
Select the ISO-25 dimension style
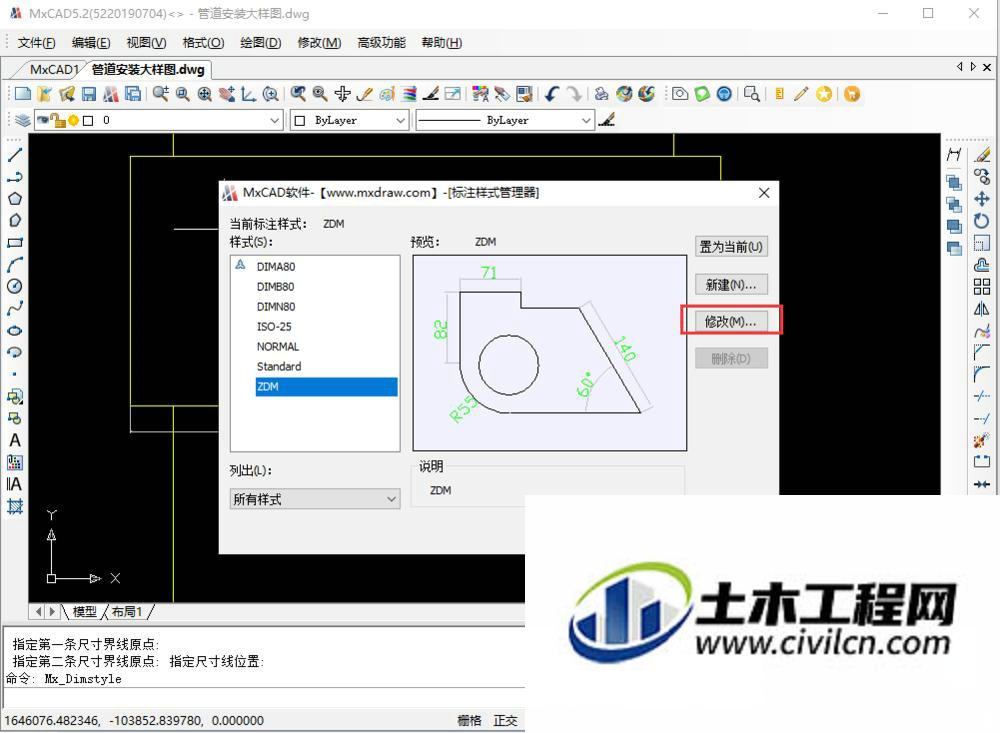coord(274,327)
